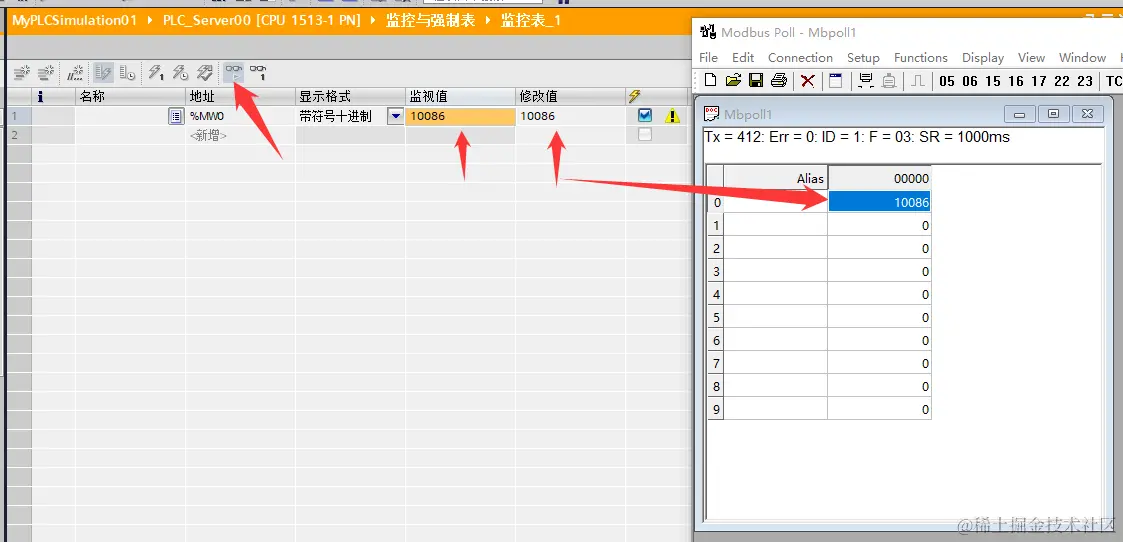Select Modbus Poll register 0 value 10086
The width and height of the screenshot is (1123, 542).
[x=879, y=202]
